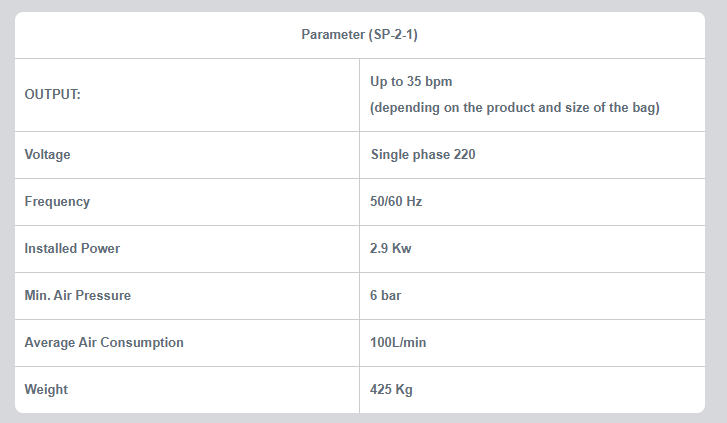Image resolution: width=727 pixels, height=423 pixels.
Task: Select the SP-2-1 model code in header
Action: pyautogui.click(x=395, y=35)
